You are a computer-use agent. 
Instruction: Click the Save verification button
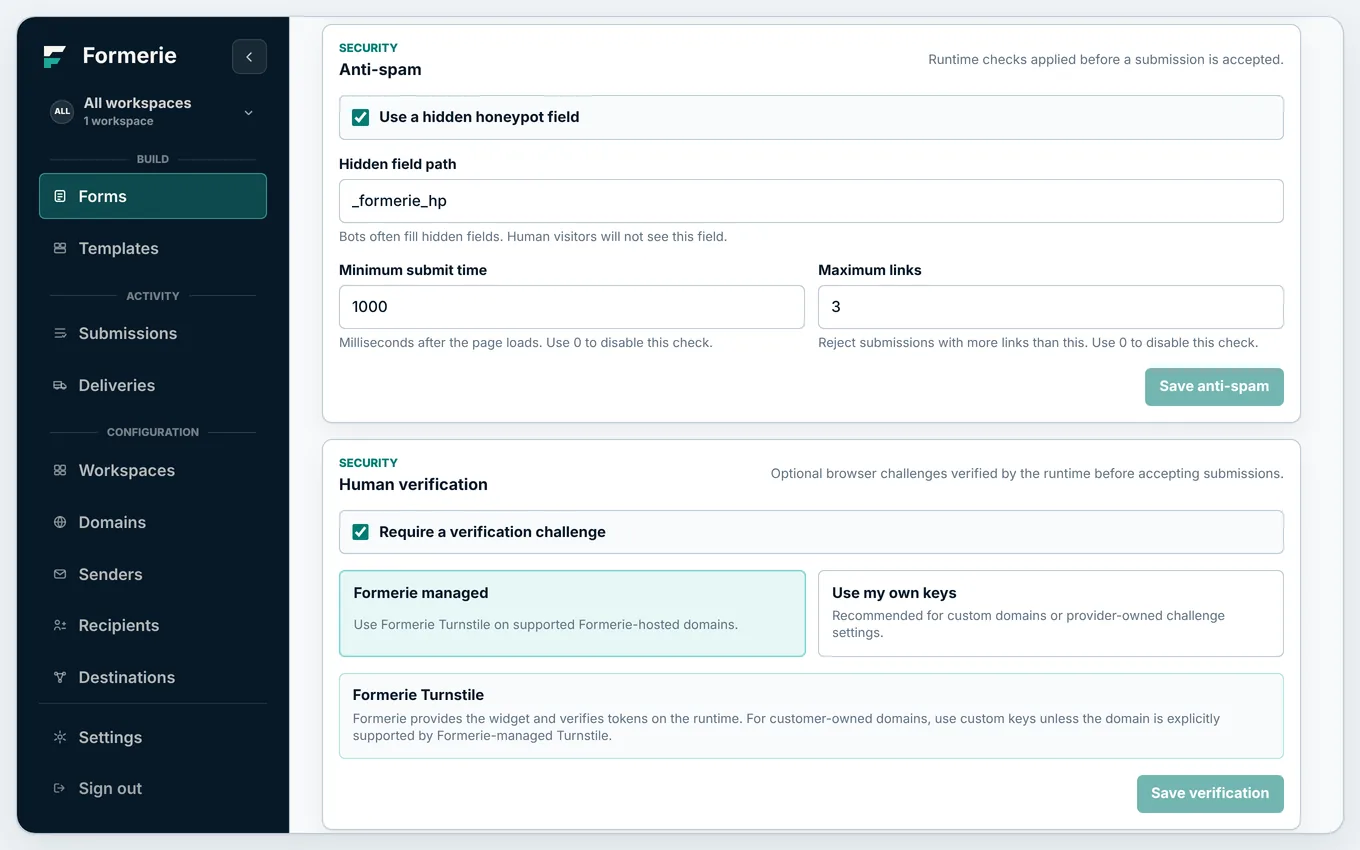pyautogui.click(x=1210, y=793)
